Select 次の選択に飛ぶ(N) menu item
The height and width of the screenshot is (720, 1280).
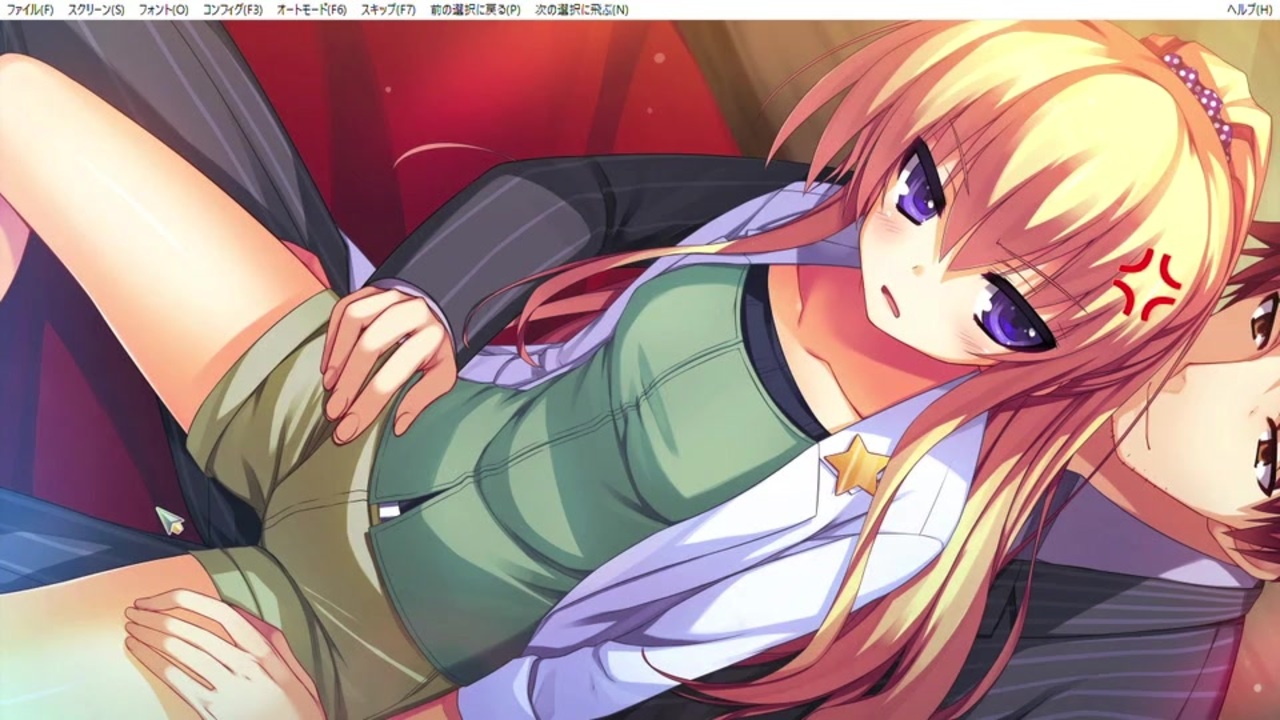(582, 10)
